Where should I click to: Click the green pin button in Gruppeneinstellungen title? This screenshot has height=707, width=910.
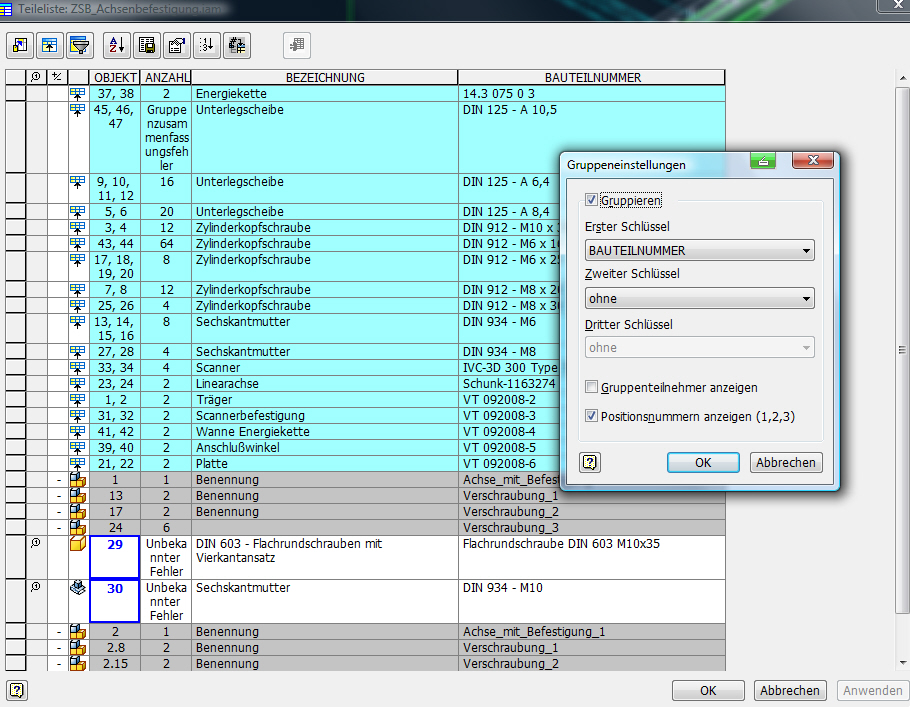coord(763,161)
